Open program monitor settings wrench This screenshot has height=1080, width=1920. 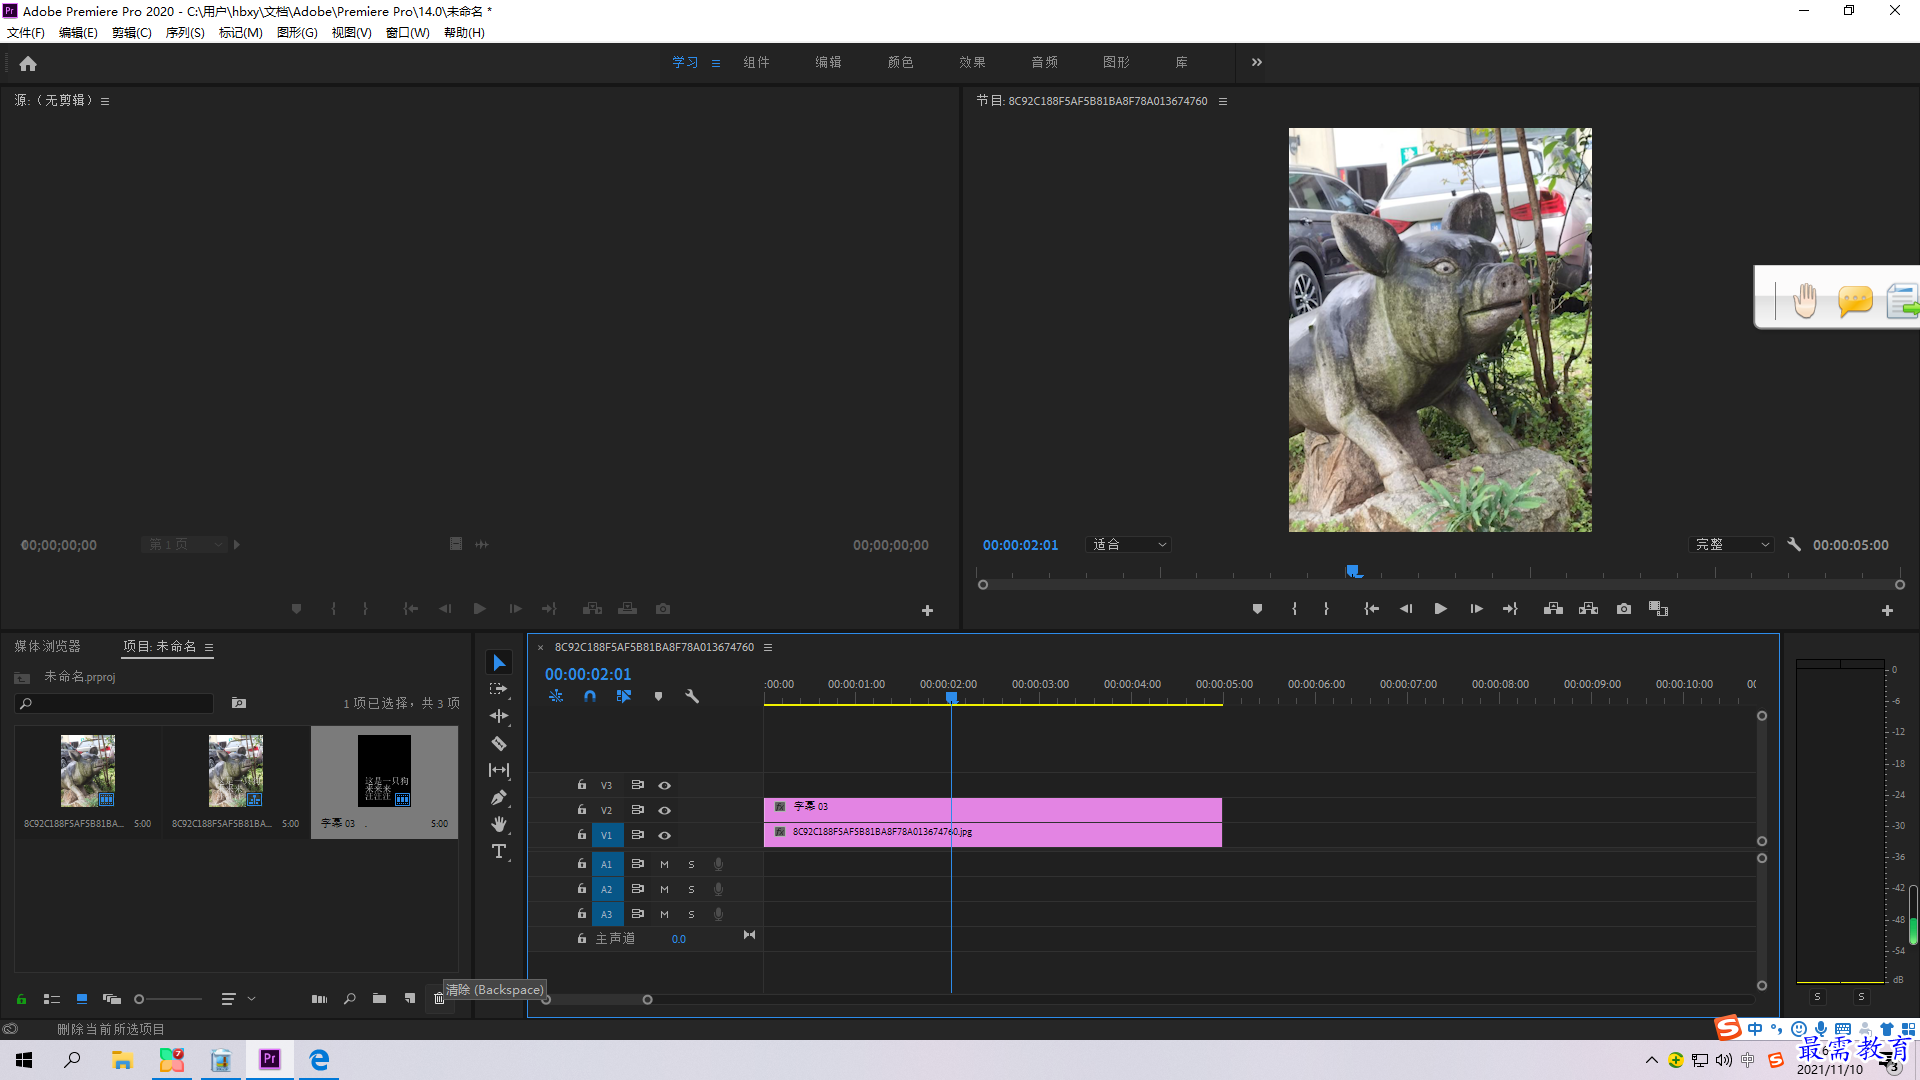[x=1794, y=545]
